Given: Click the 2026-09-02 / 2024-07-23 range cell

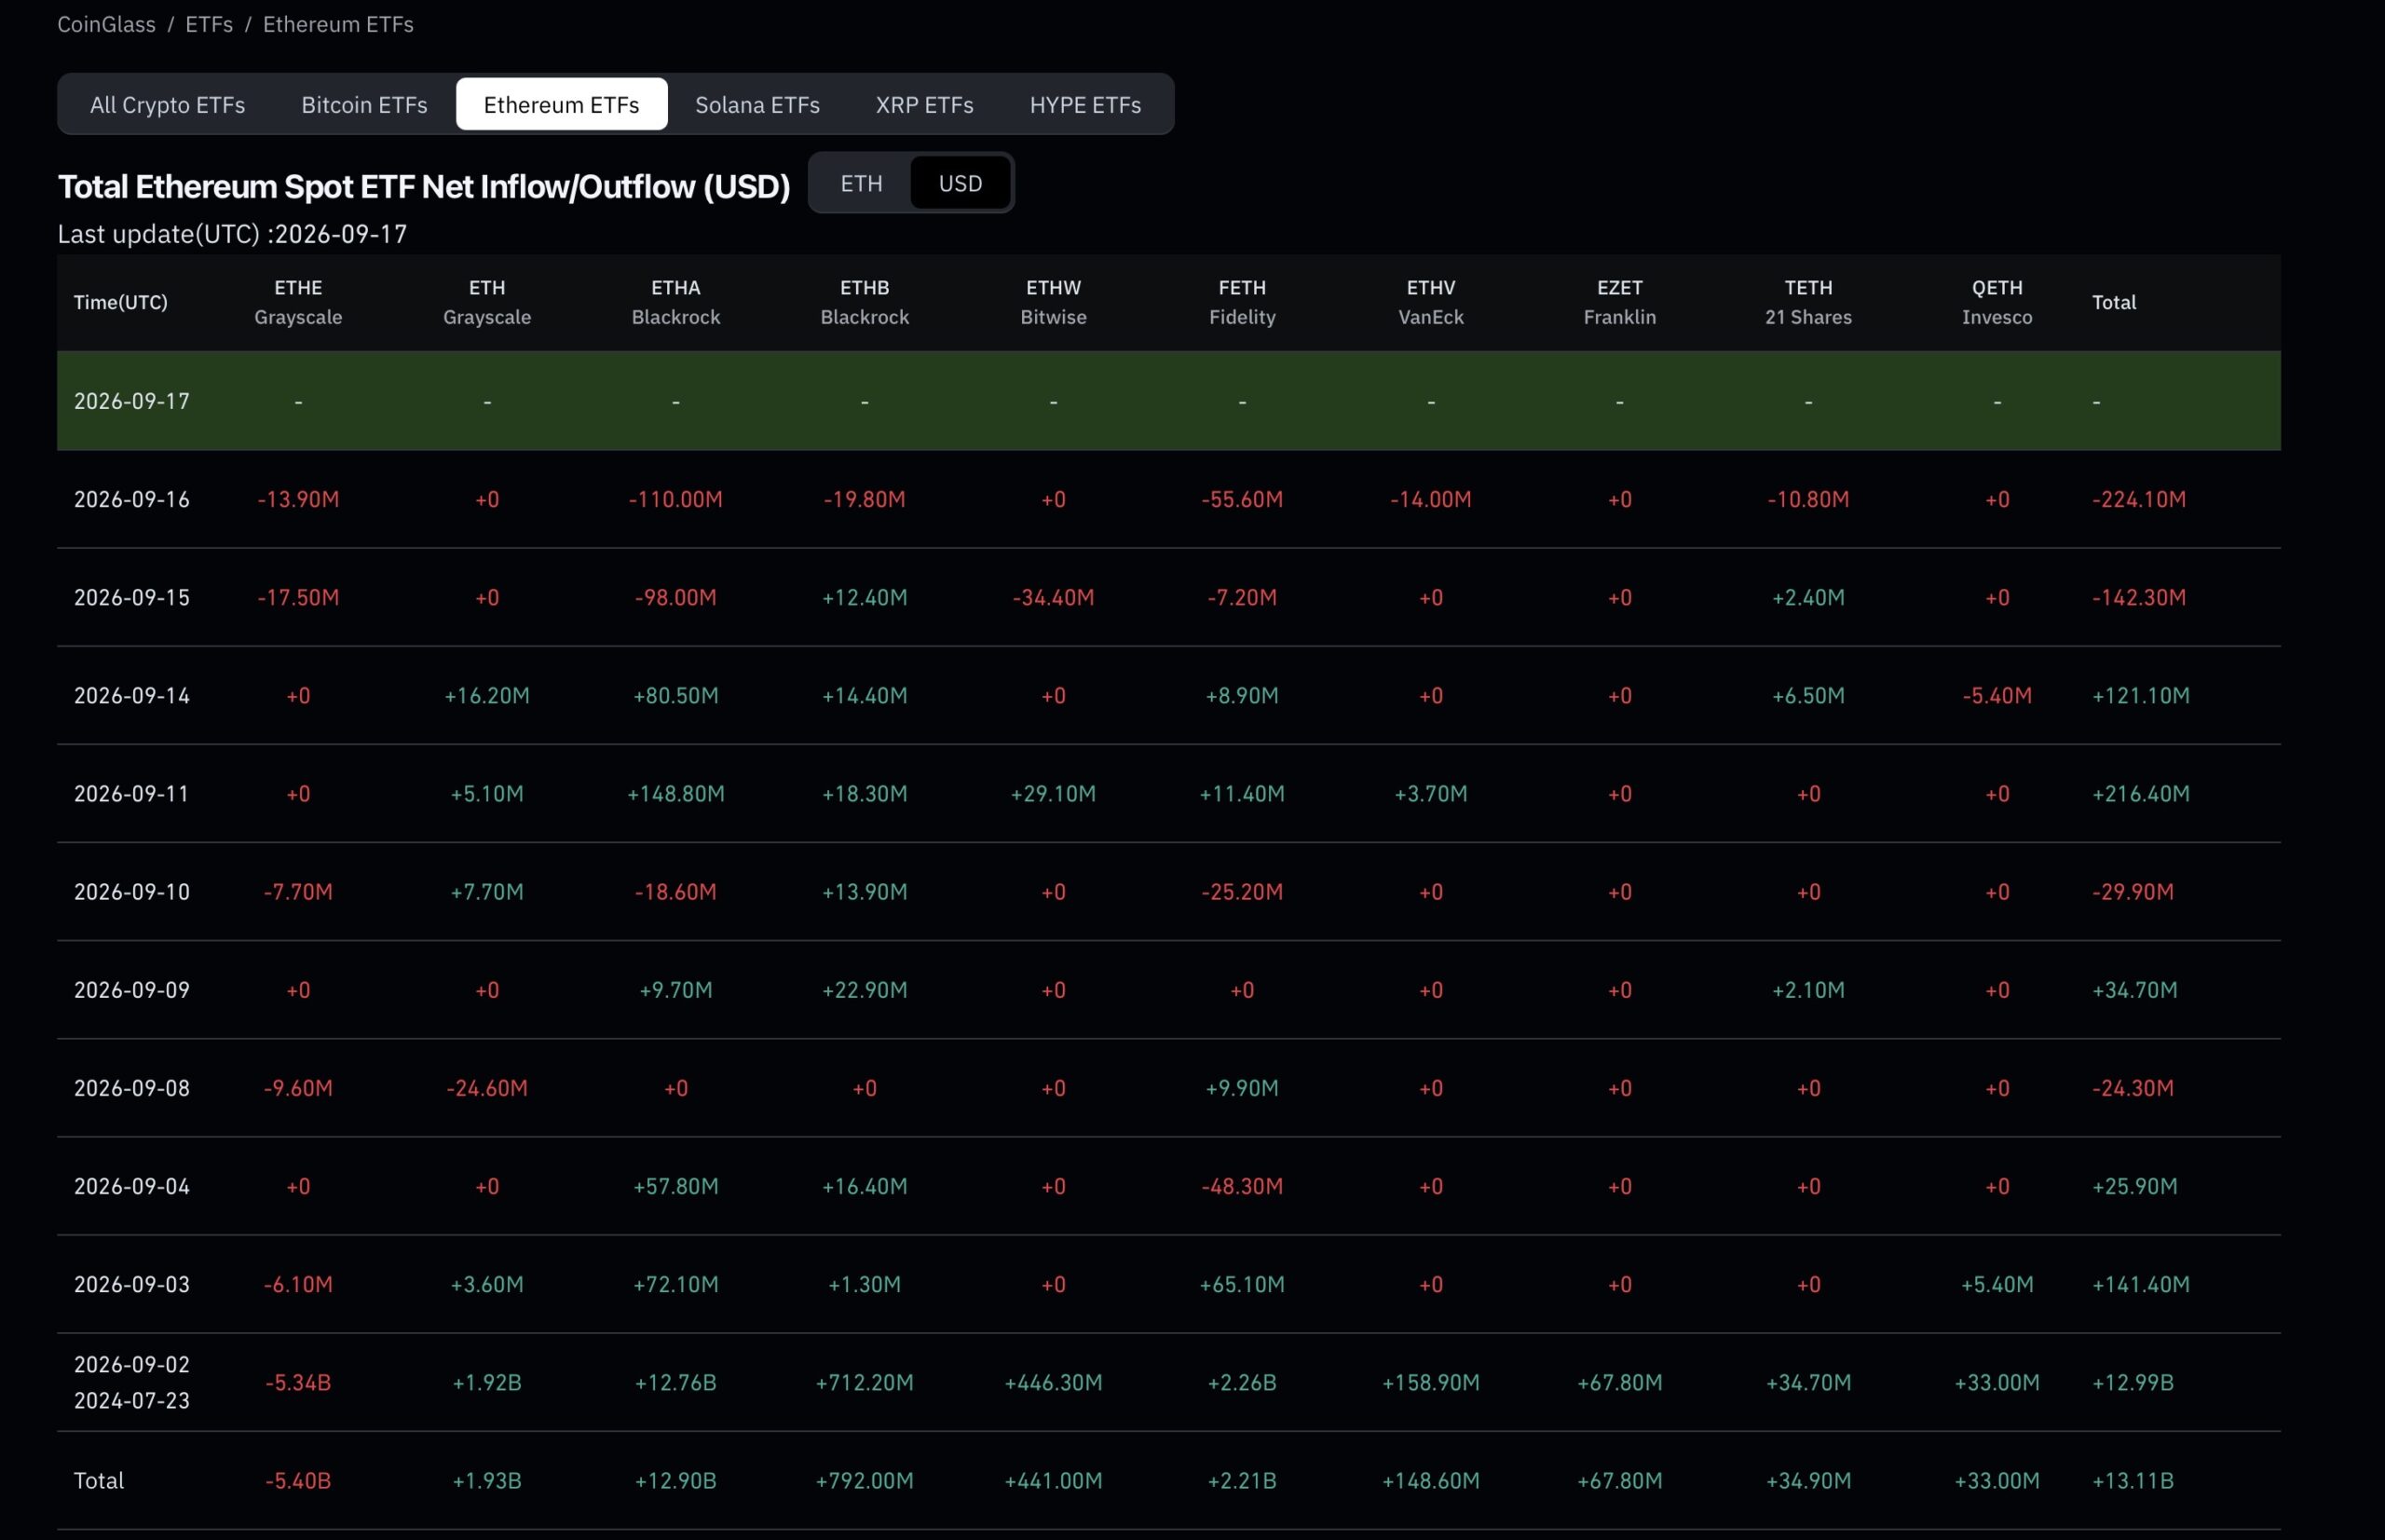Looking at the screenshot, I should coord(132,1382).
